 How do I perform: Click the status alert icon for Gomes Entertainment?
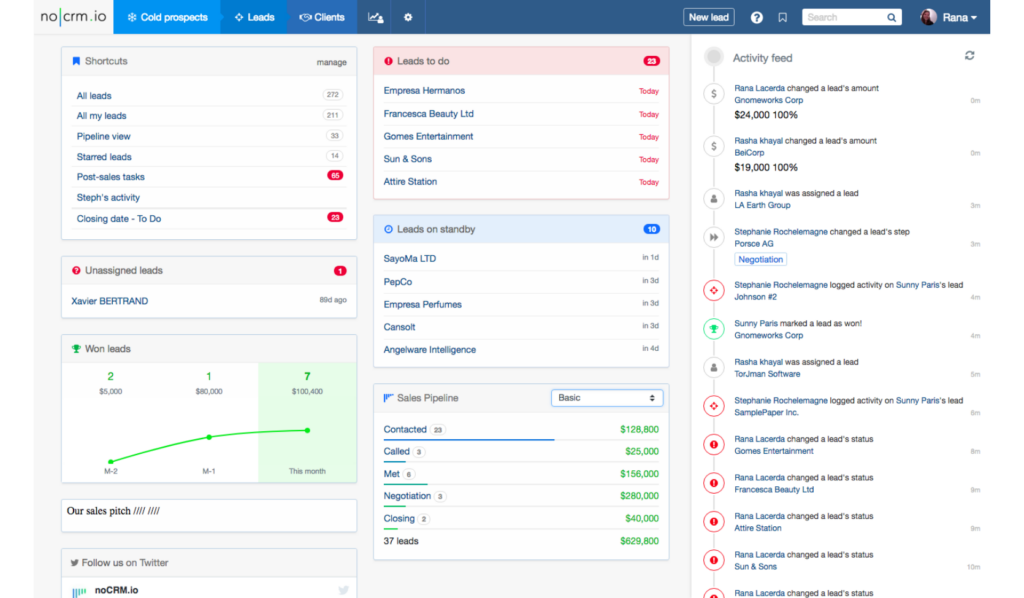pos(714,445)
